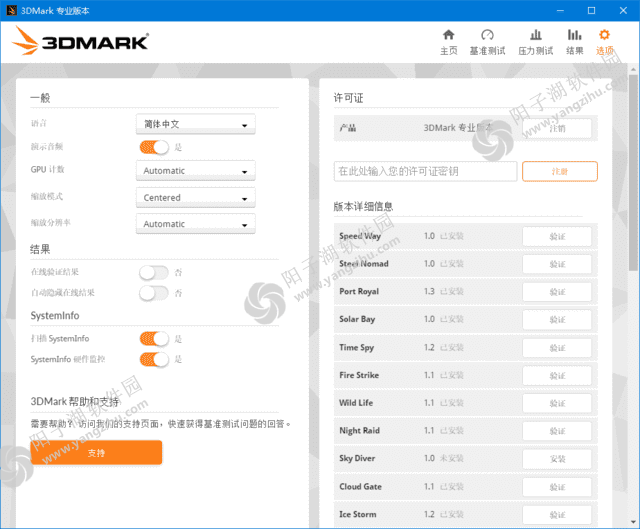Maximize the 3DMark window
This screenshot has width=640, height=529.
point(591,11)
